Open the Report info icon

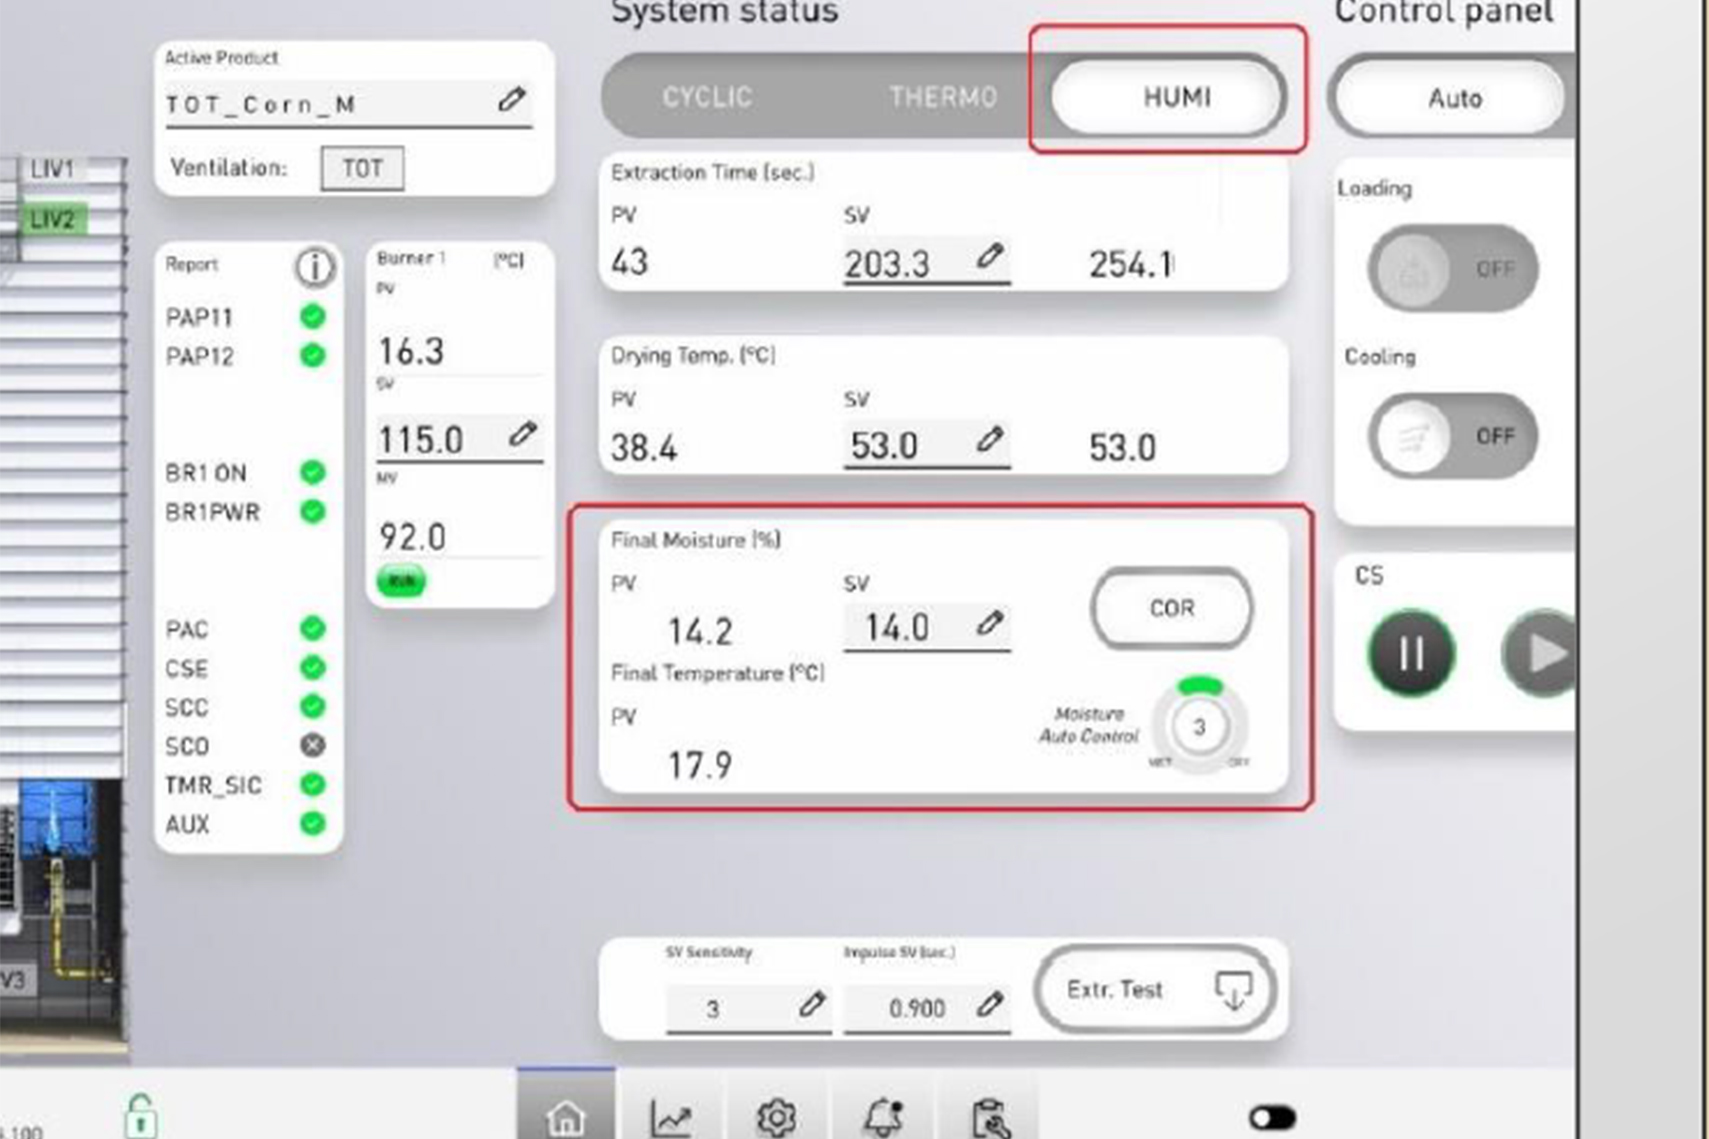(314, 267)
